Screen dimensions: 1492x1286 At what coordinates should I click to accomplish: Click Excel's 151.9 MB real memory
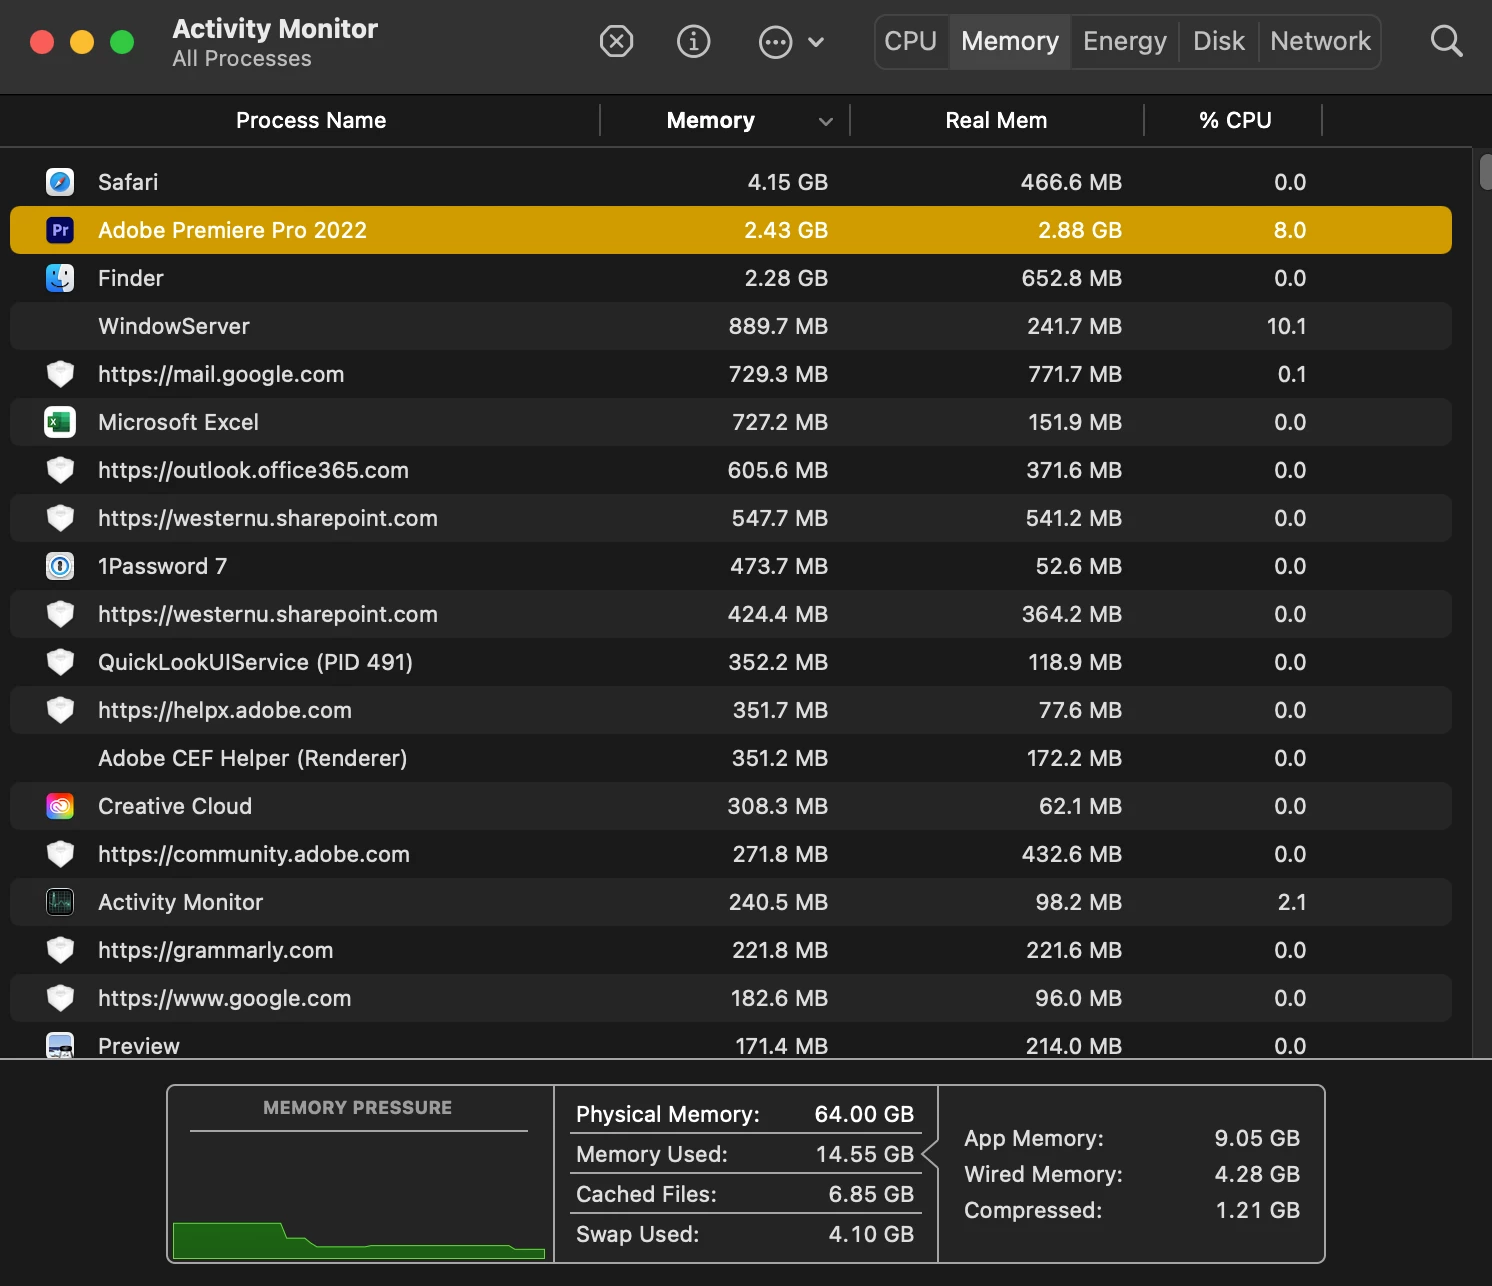pyautogui.click(x=1075, y=422)
